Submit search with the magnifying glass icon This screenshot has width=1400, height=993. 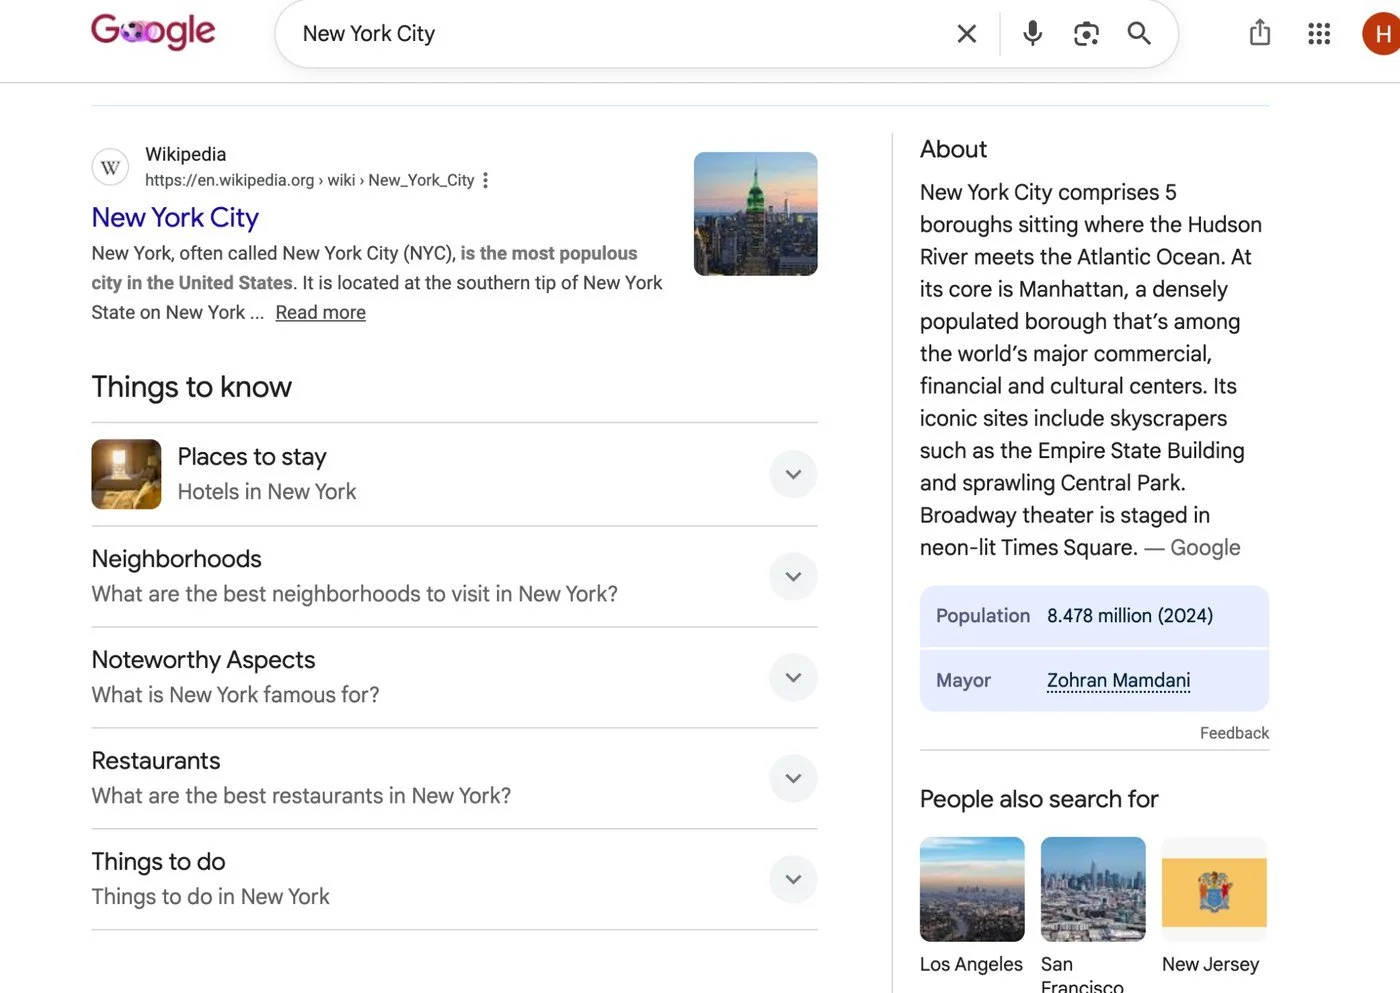(x=1139, y=33)
